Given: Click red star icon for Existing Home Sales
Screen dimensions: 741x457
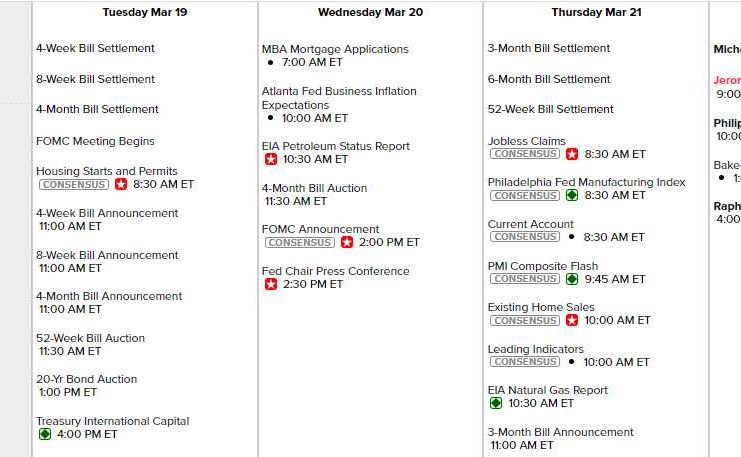Looking at the screenshot, I should (x=572, y=321).
